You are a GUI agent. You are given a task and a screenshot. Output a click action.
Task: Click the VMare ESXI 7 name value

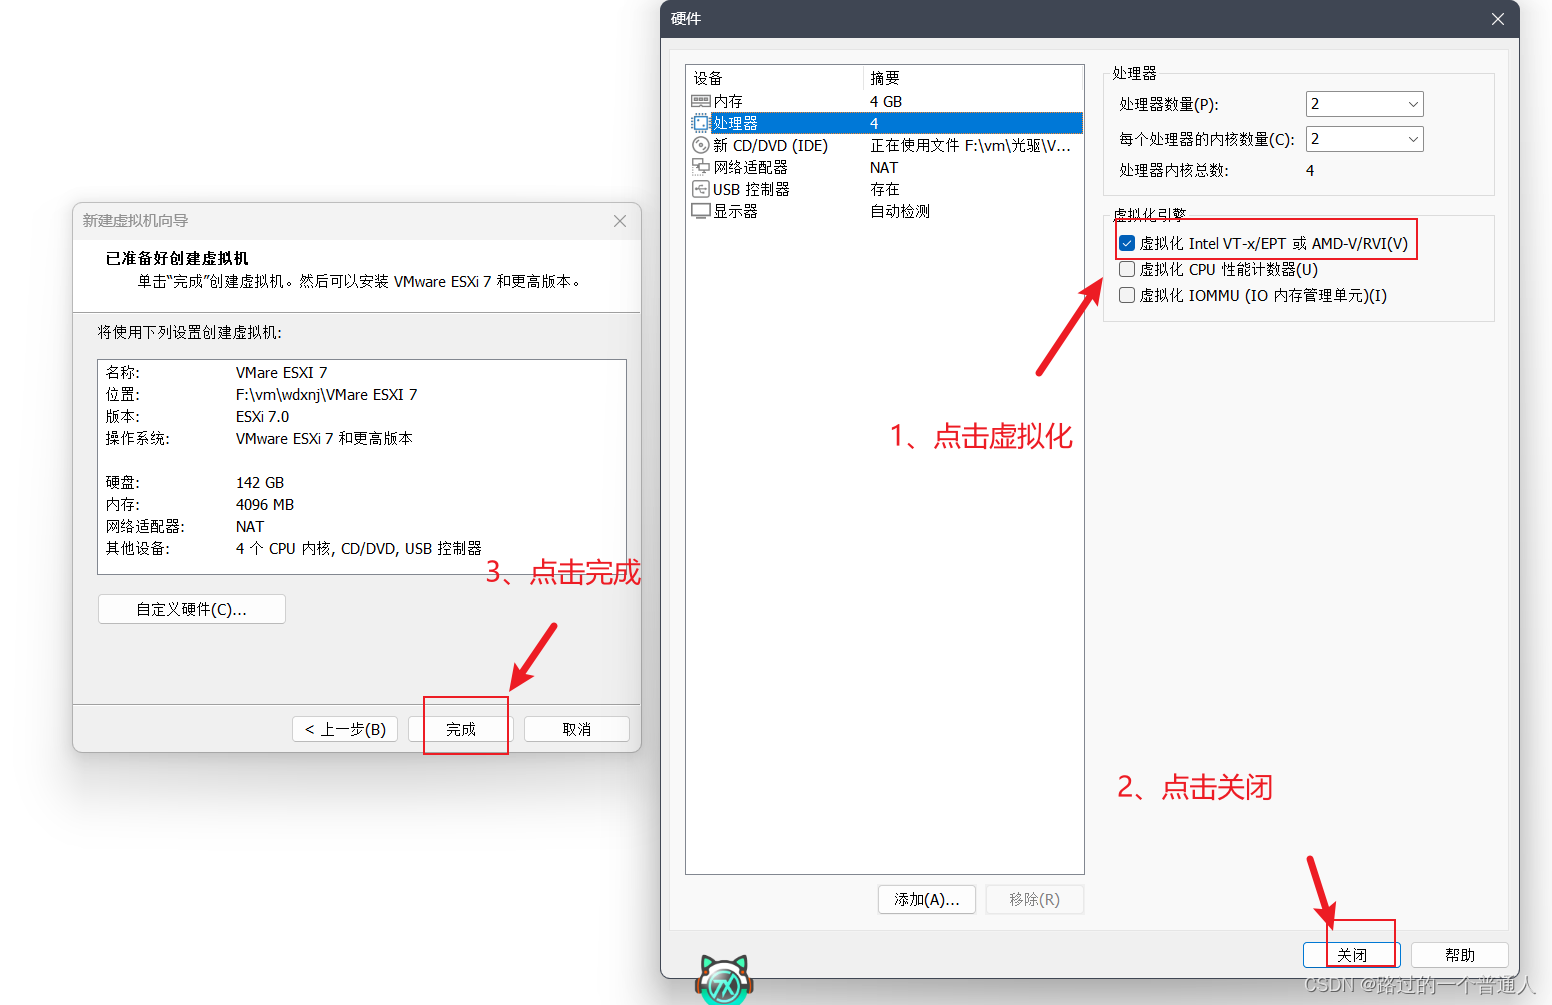(282, 372)
